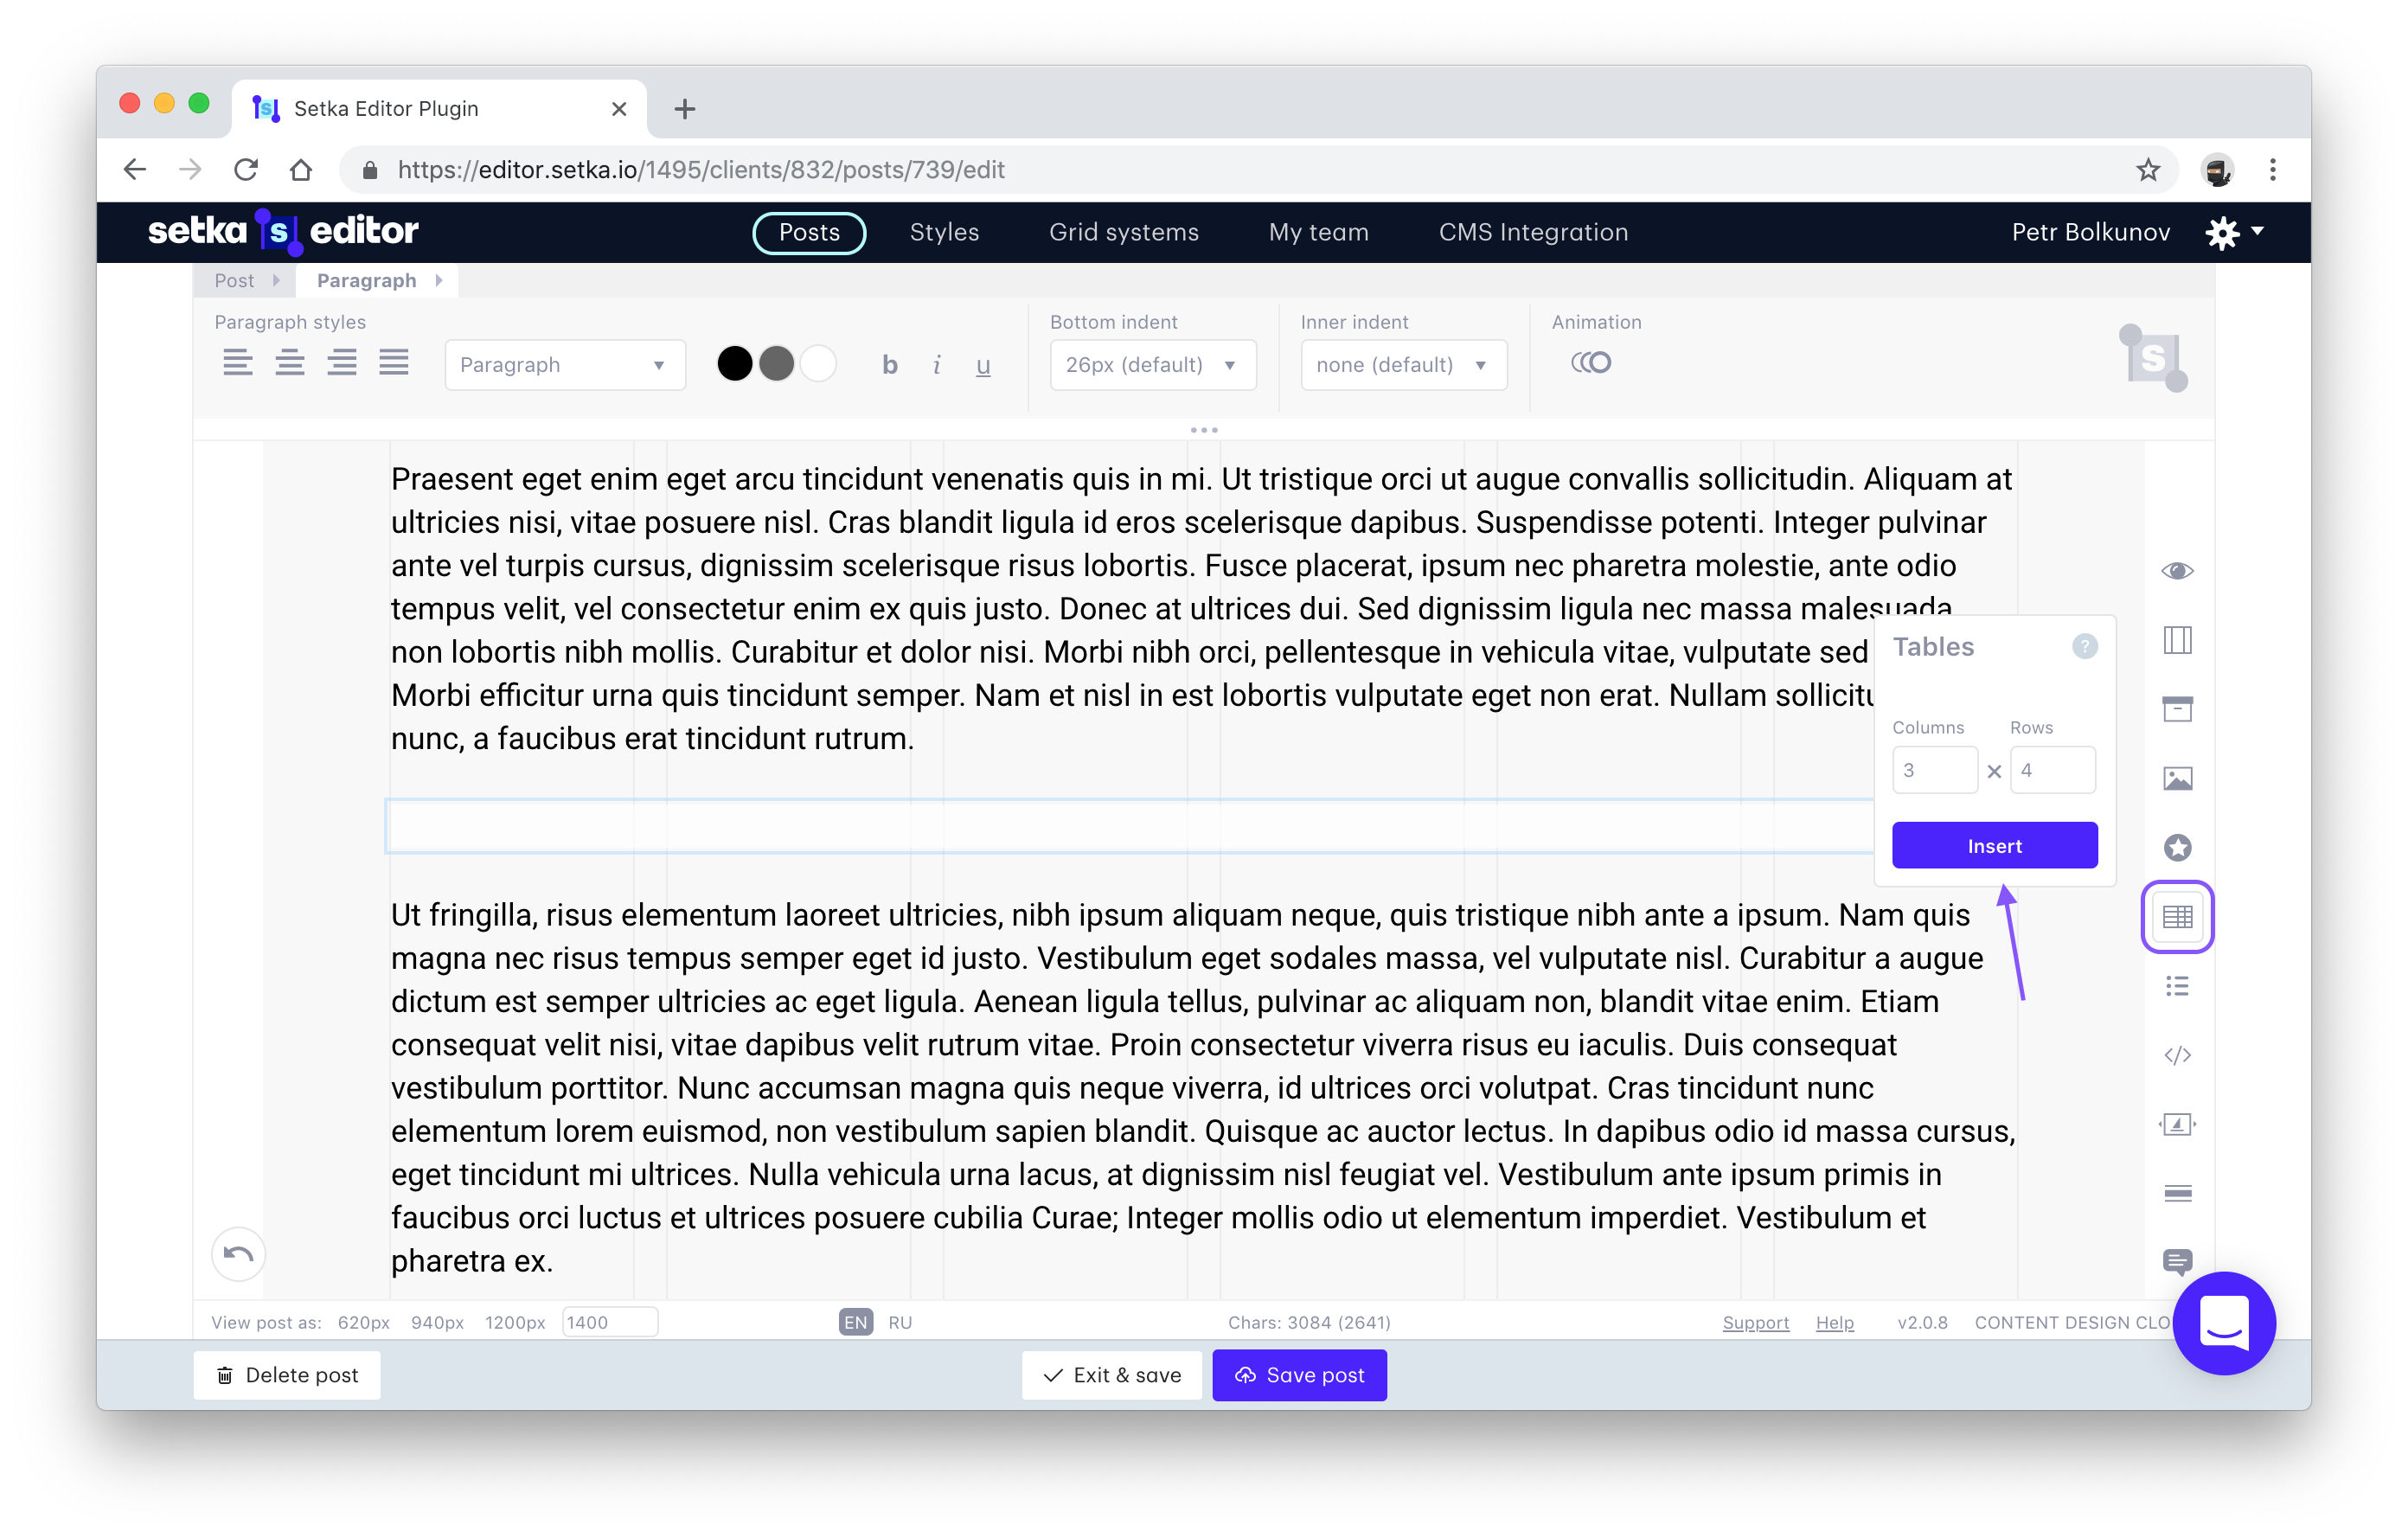Image resolution: width=2408 pixels, height=1538 pixels.
Task: Select the black text color swatch
Action: coord(734,364)
